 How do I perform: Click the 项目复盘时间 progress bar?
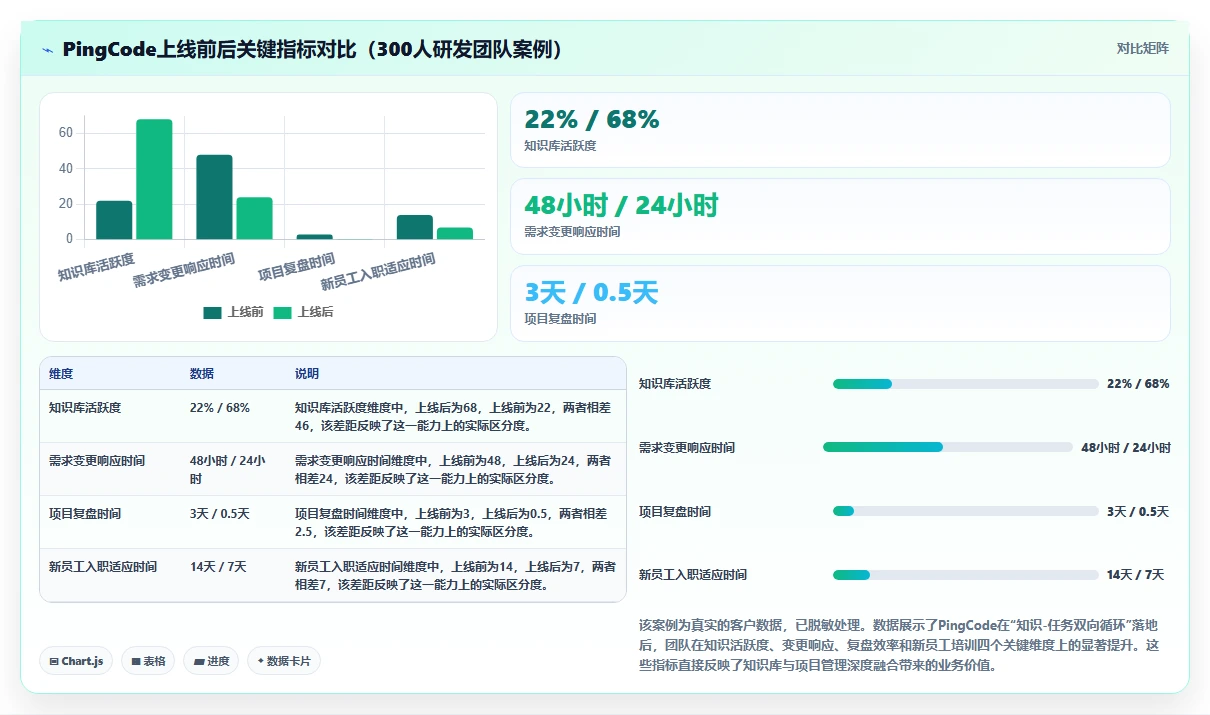click(x=966, y=511)
